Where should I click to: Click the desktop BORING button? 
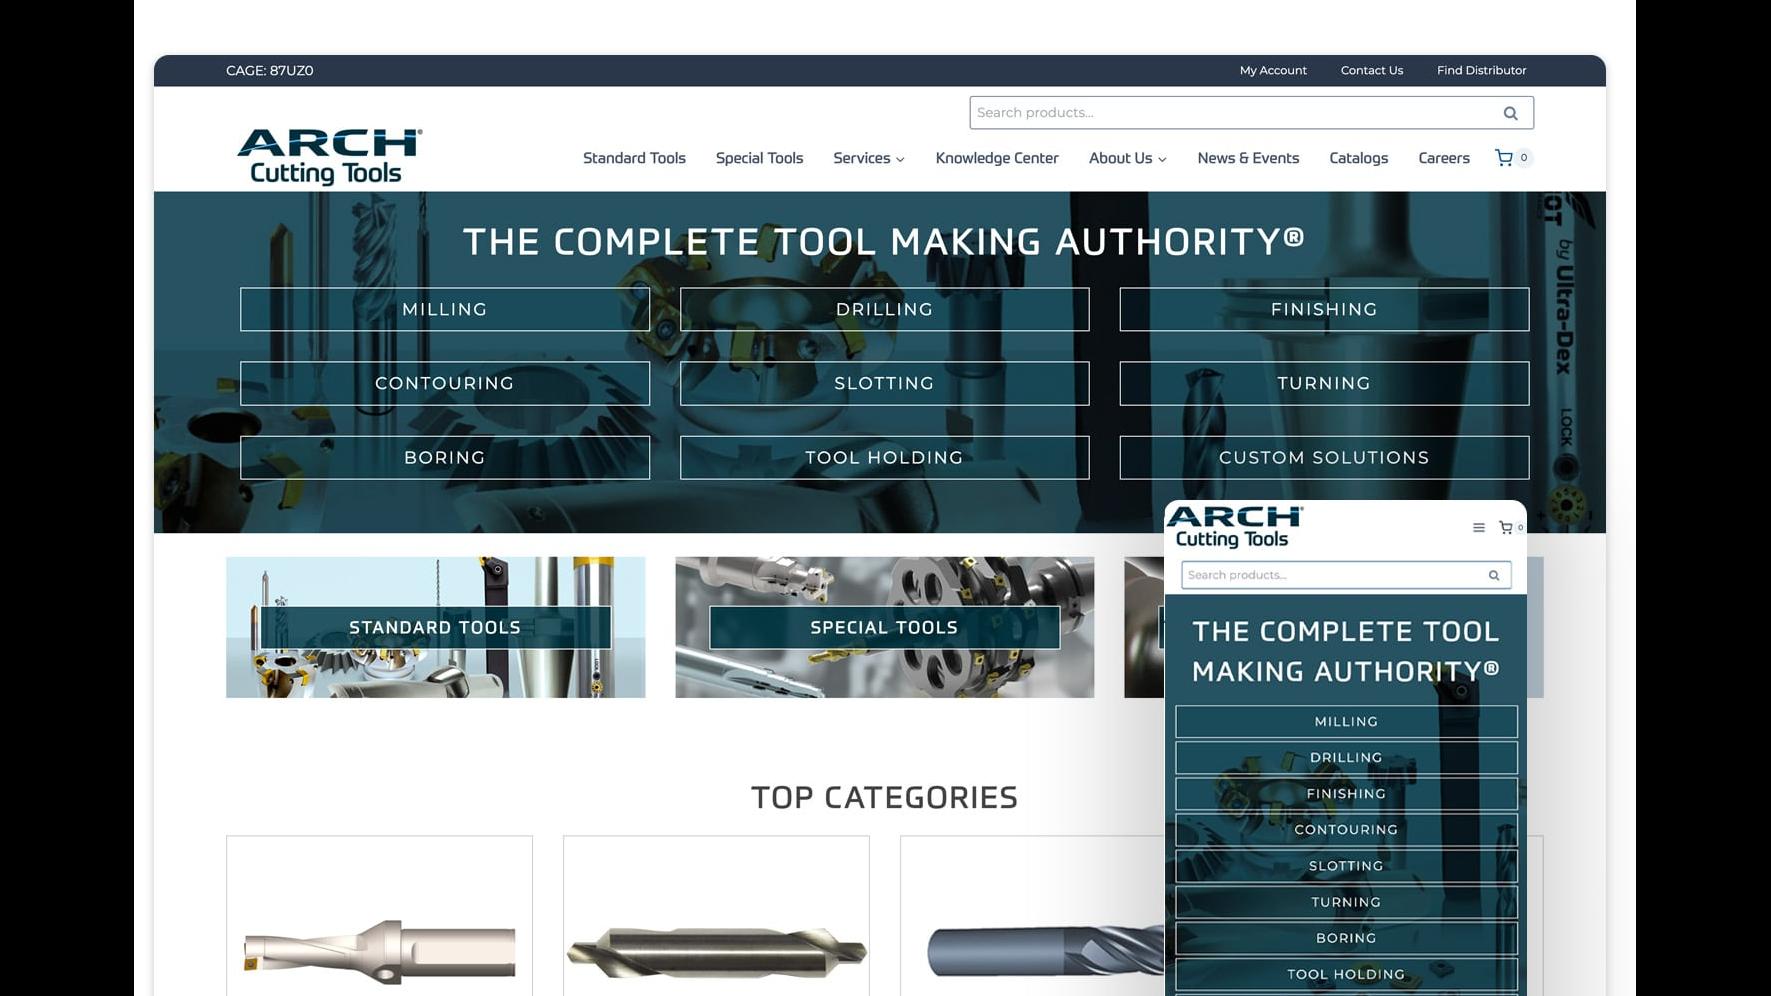point(444,458)
